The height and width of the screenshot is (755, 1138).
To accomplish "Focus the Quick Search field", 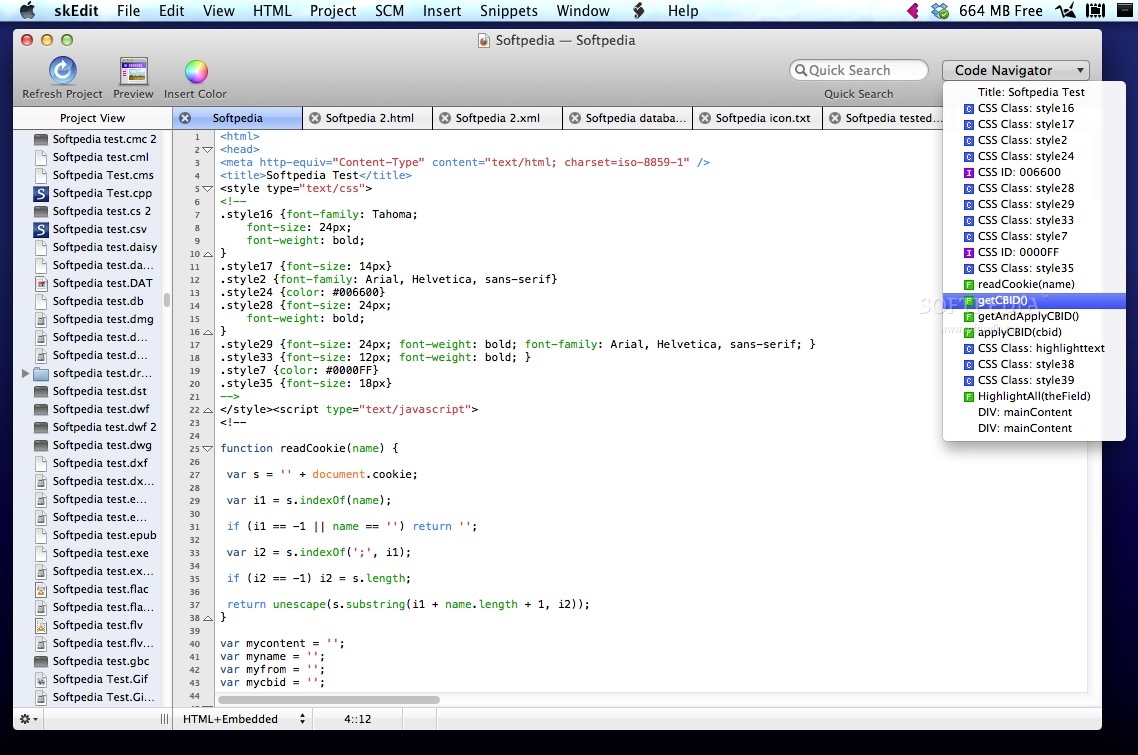I will click(859, 70).
